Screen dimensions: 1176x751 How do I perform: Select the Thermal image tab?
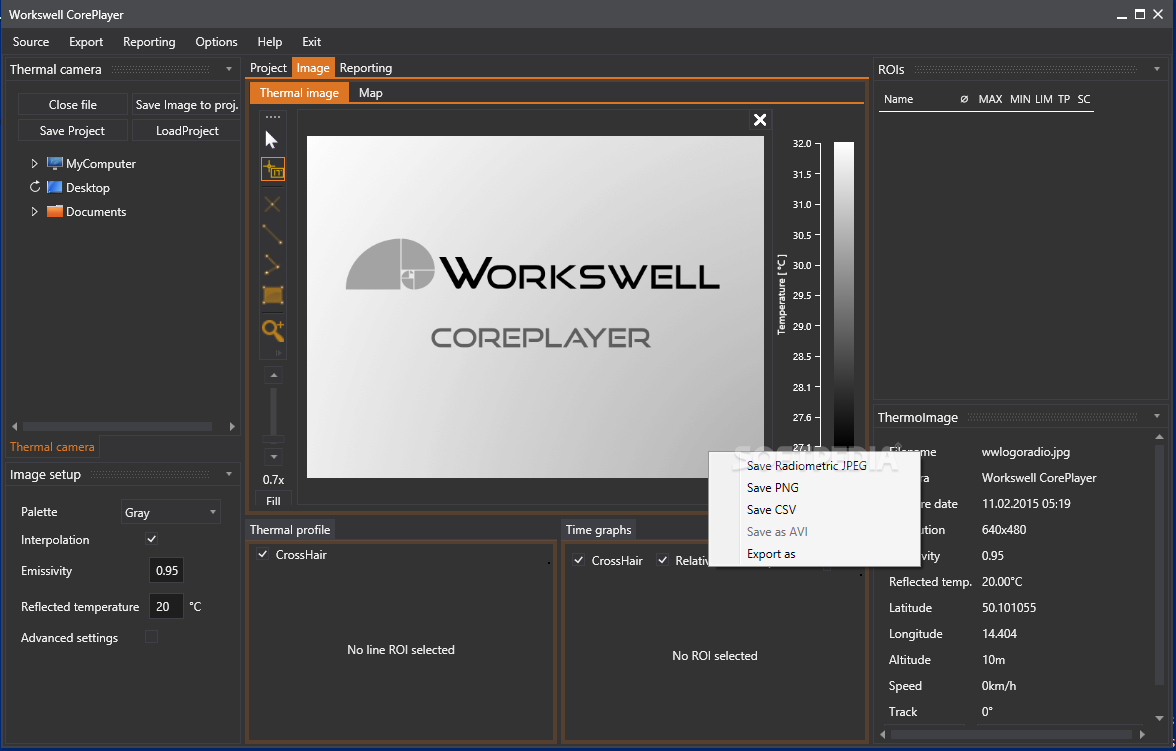point(299,93)
